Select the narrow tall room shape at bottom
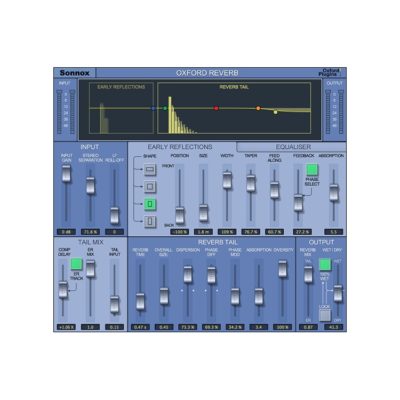The height and width of the screenshot is (400, 400). pos(150,221)
